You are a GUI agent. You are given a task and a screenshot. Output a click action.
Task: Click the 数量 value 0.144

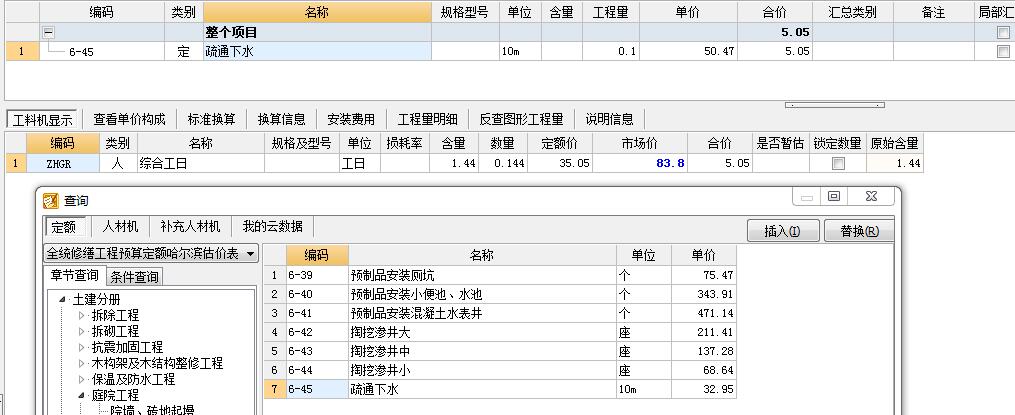503,164
